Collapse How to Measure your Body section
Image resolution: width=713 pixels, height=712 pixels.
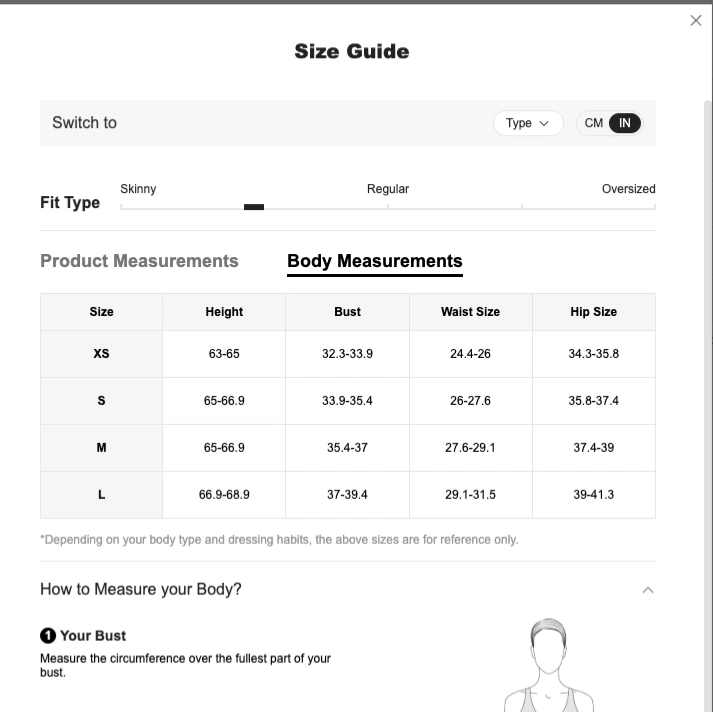point(648,590)
